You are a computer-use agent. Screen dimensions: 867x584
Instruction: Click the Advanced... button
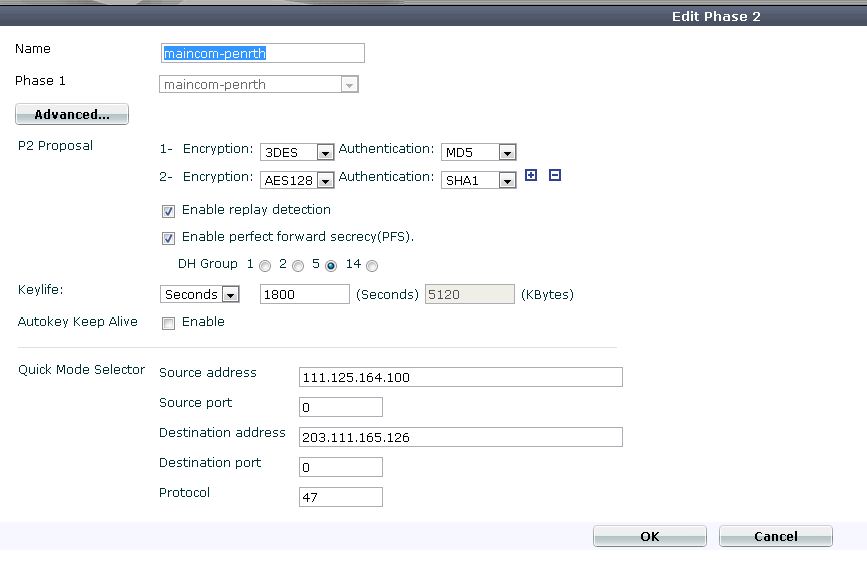(x=72, y=114)
